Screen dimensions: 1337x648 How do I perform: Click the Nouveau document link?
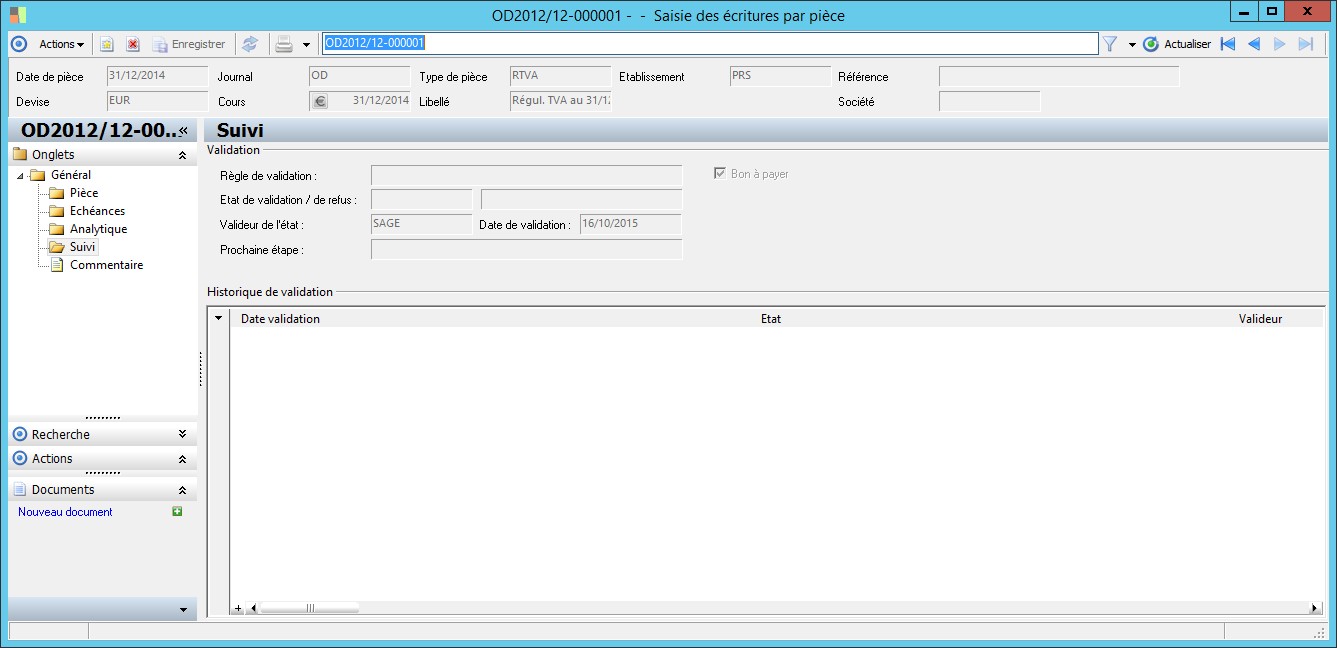(x=65, y=512)
